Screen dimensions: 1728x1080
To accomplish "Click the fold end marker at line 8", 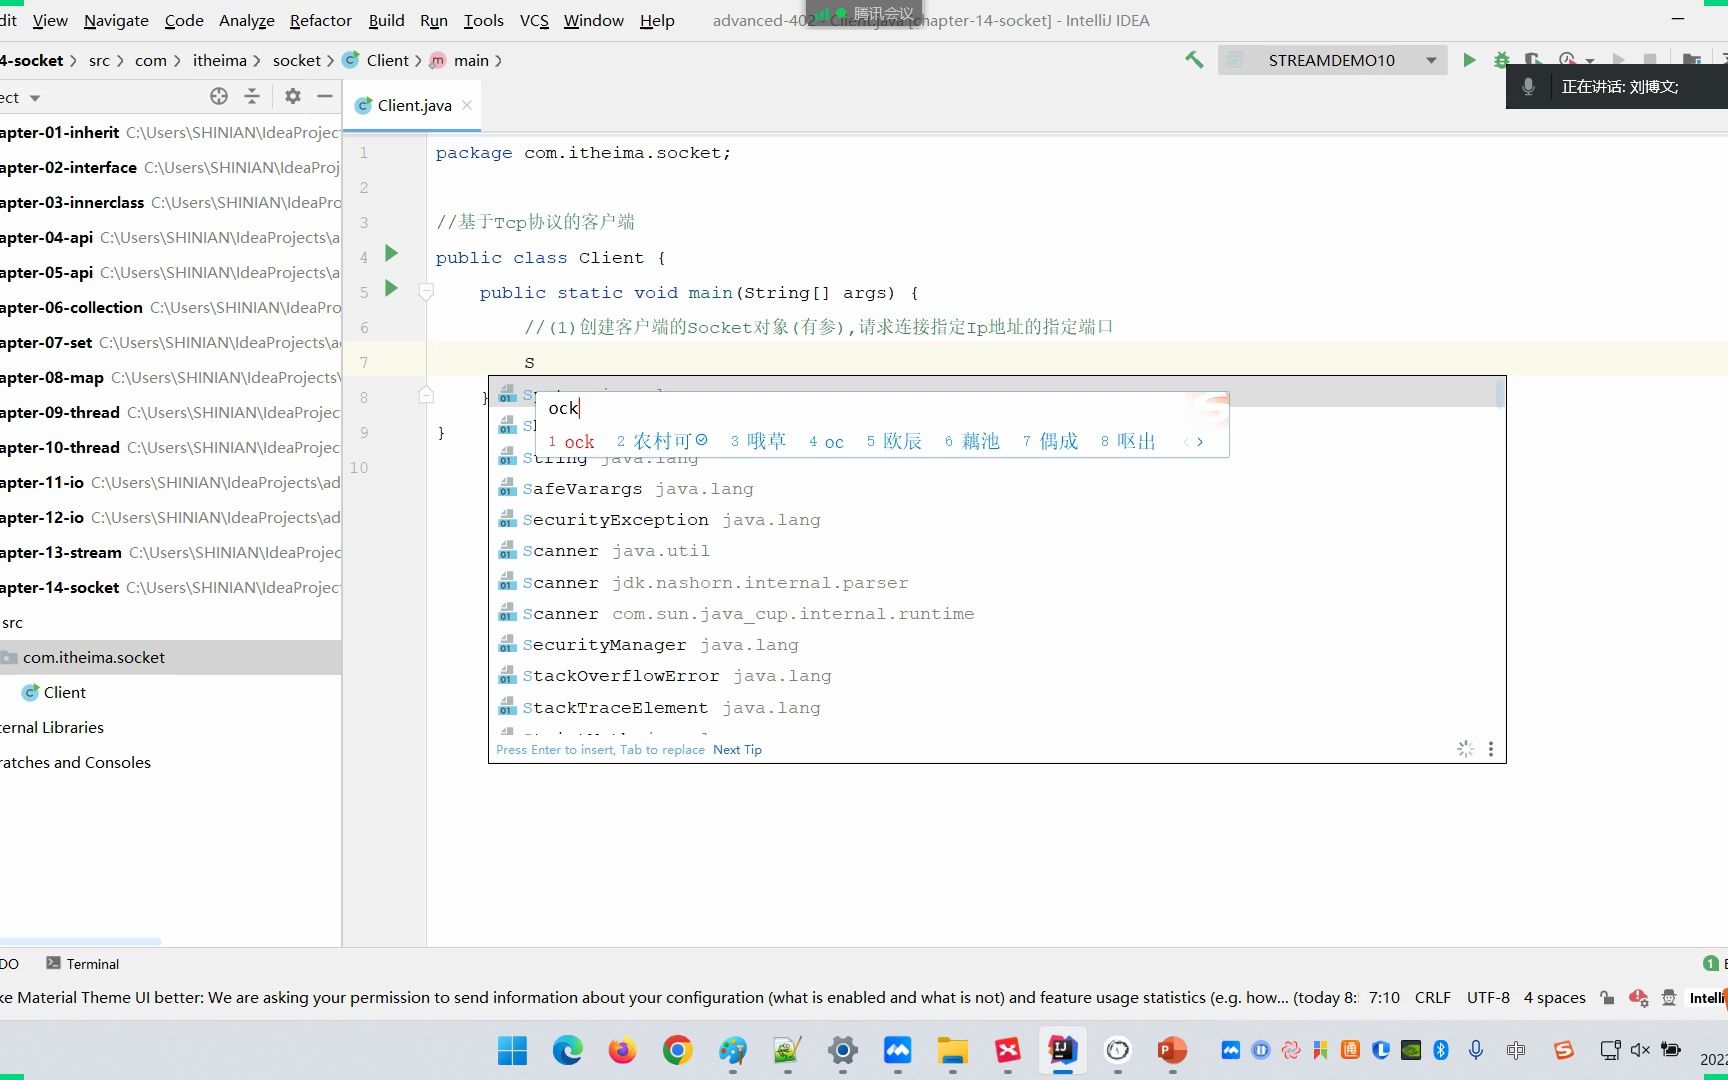I will (x=426, y=395).
